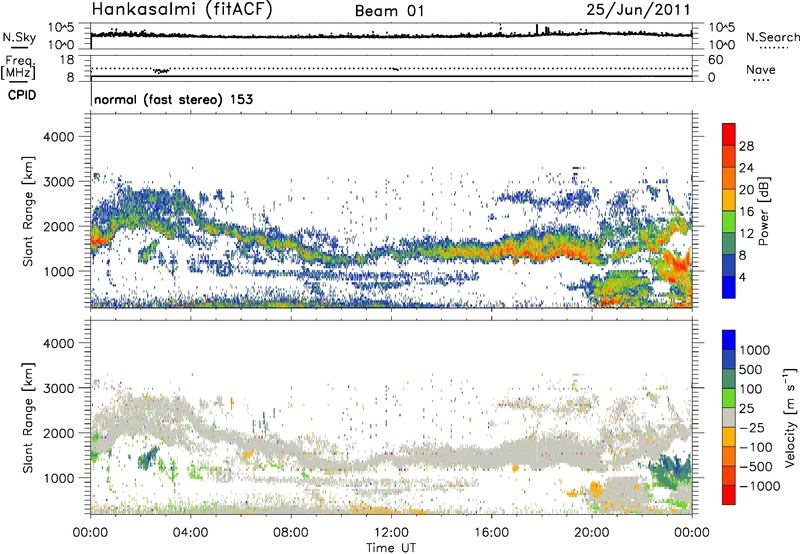
Task: Select the "12" label on Power colorbar
Action: [746, 234]
